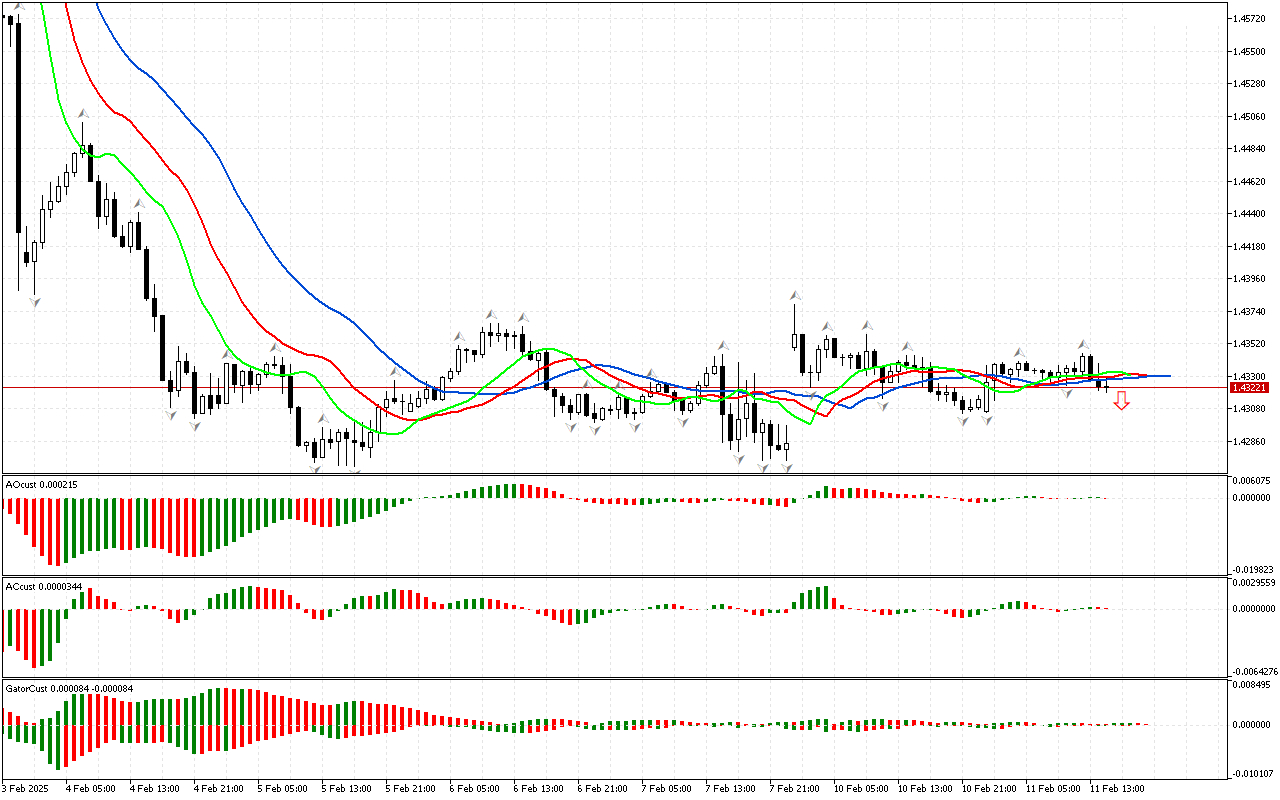Click the ACcust zero level 0.0000000
The image size is (1280, 800).
(x=1254, y=608)
